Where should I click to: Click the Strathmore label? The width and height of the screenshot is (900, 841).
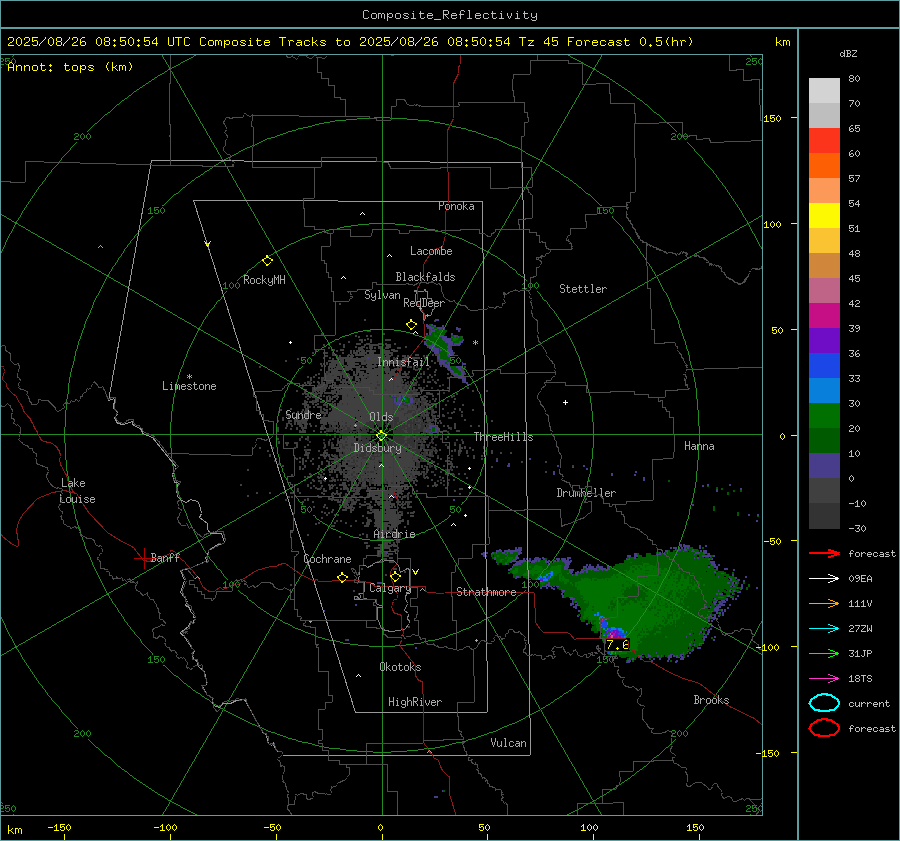pyautogui.click(x=486, y=592)
